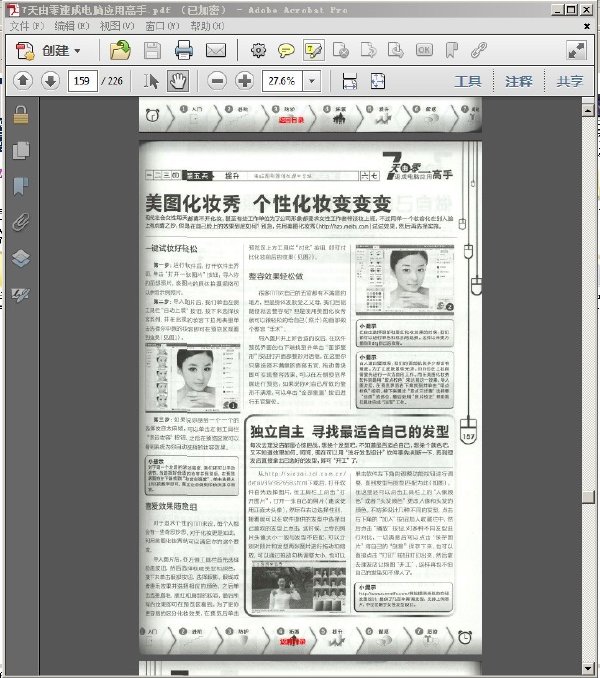
Task: Add a sticky note comment
Action: (x=286, y=51)
